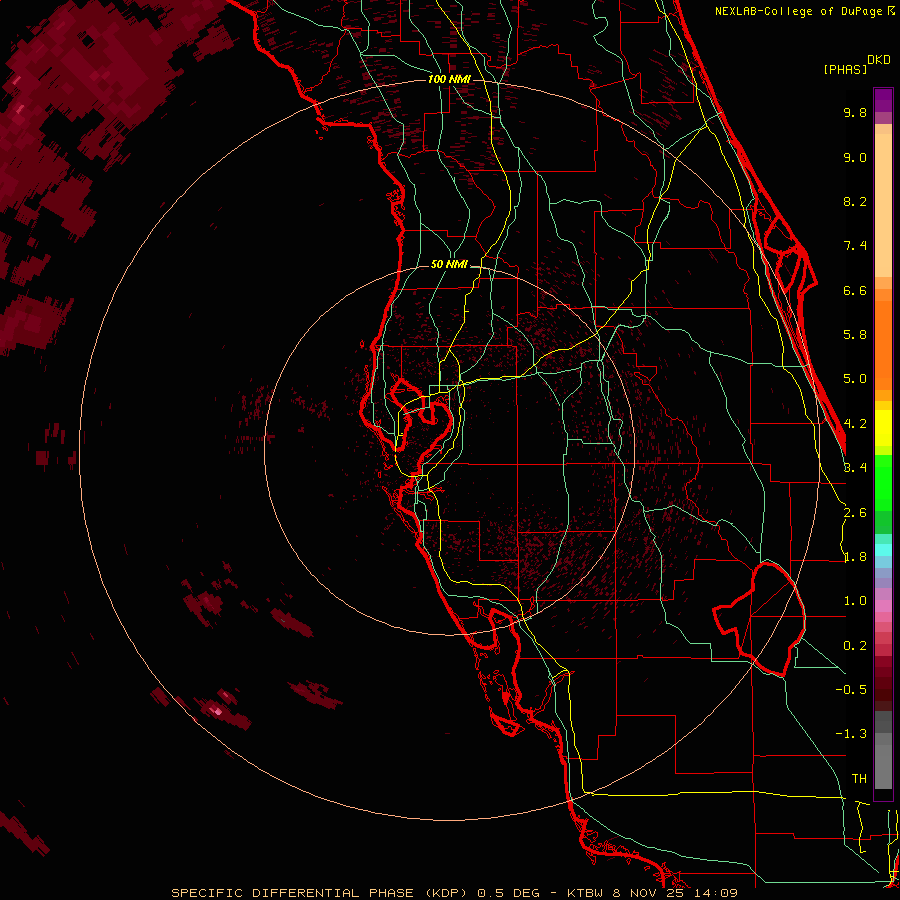Viewport: 900px width, 900px height.
Task: Click the 4.2 scale label
Action: point(855,424)
